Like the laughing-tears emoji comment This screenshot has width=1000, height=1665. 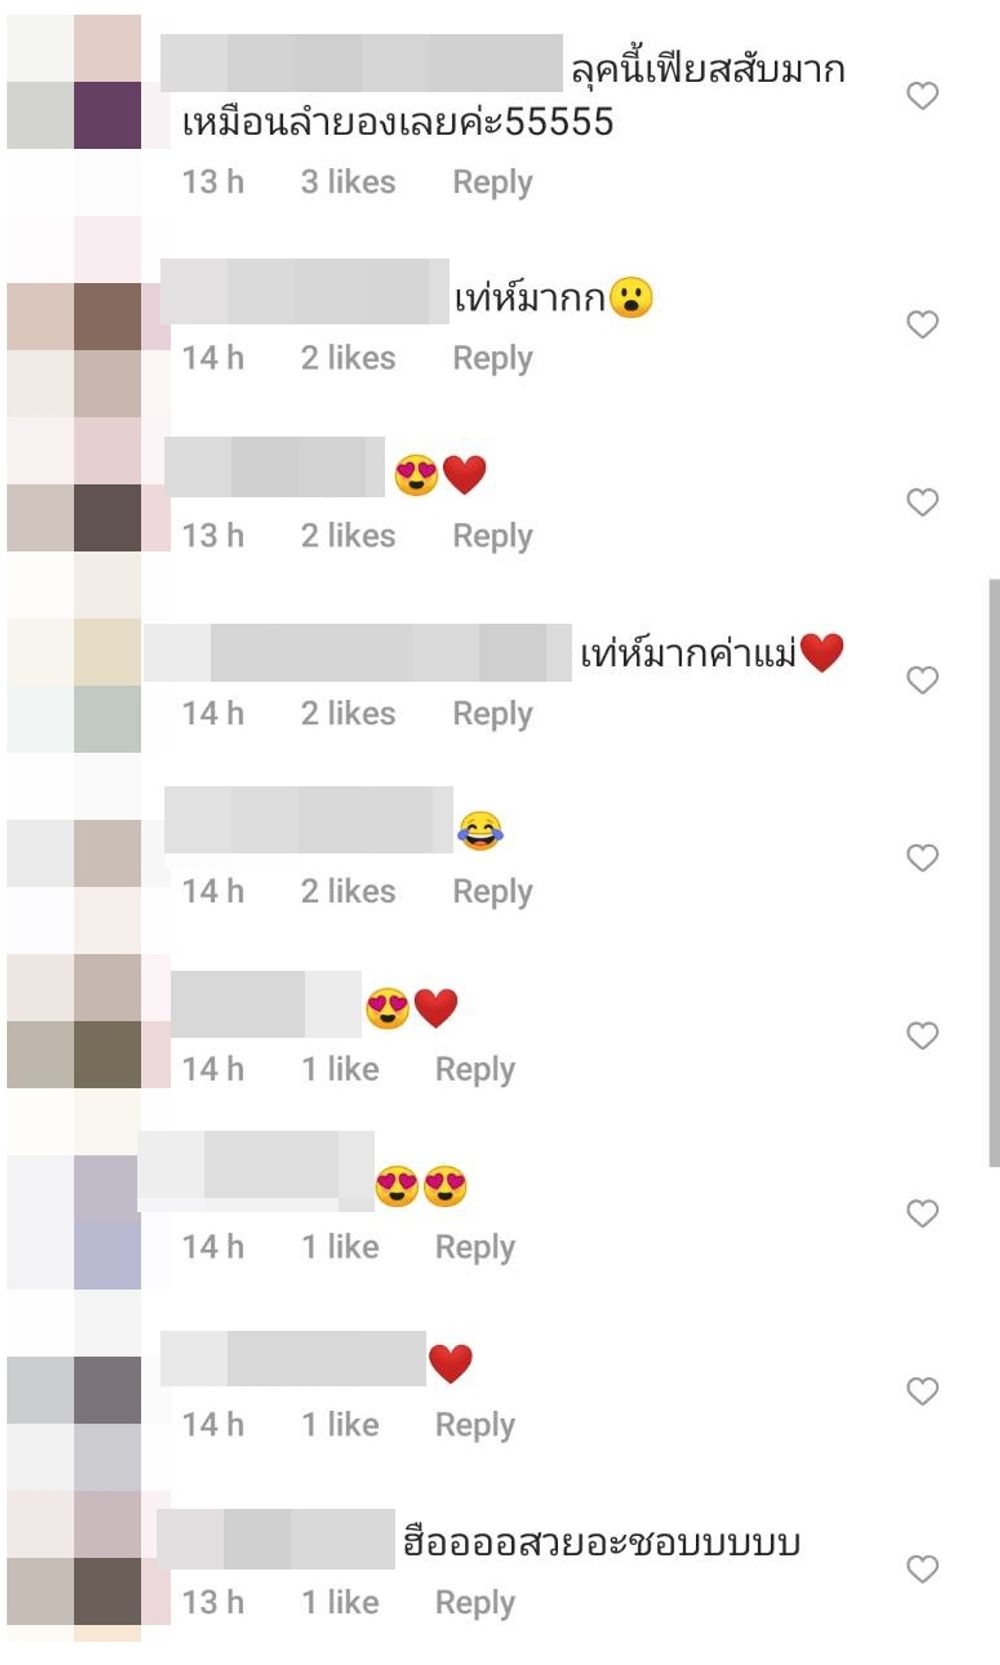pyautogui.click(x=922, y=858)
